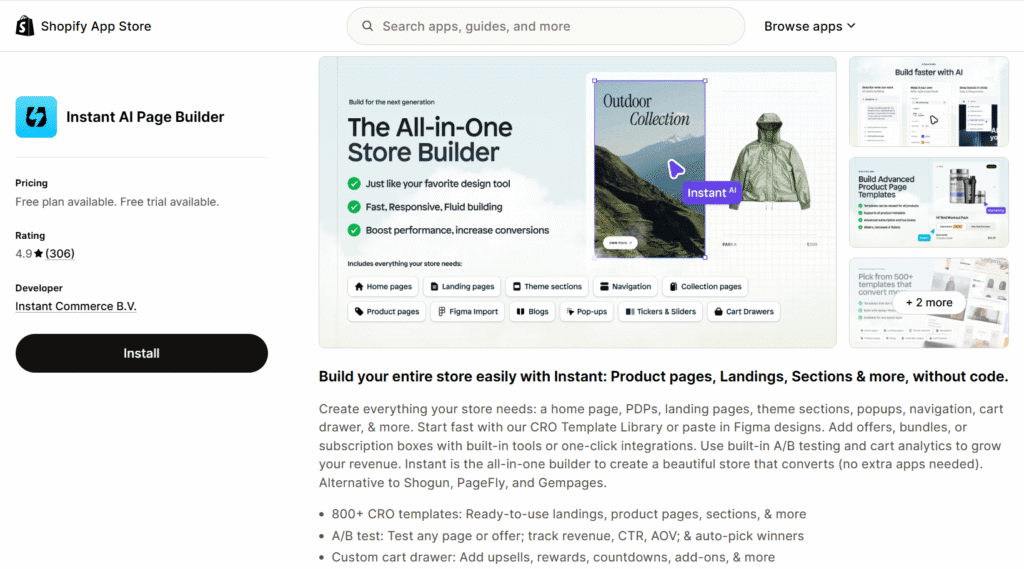This screenshot has height=569, width=1024.
Task: Open the Build faster with AI thumbnail
Action: coord(929,101)
